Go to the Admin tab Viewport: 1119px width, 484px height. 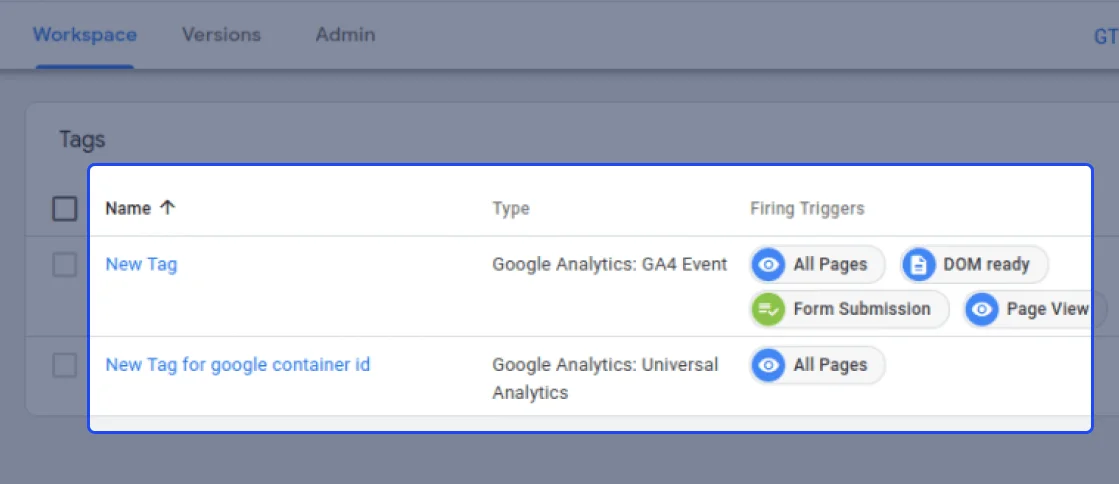point(345,34)
